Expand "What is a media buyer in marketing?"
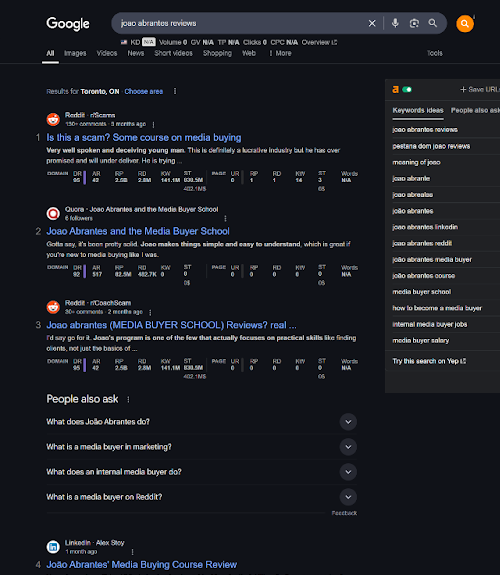 pos(201,447)
